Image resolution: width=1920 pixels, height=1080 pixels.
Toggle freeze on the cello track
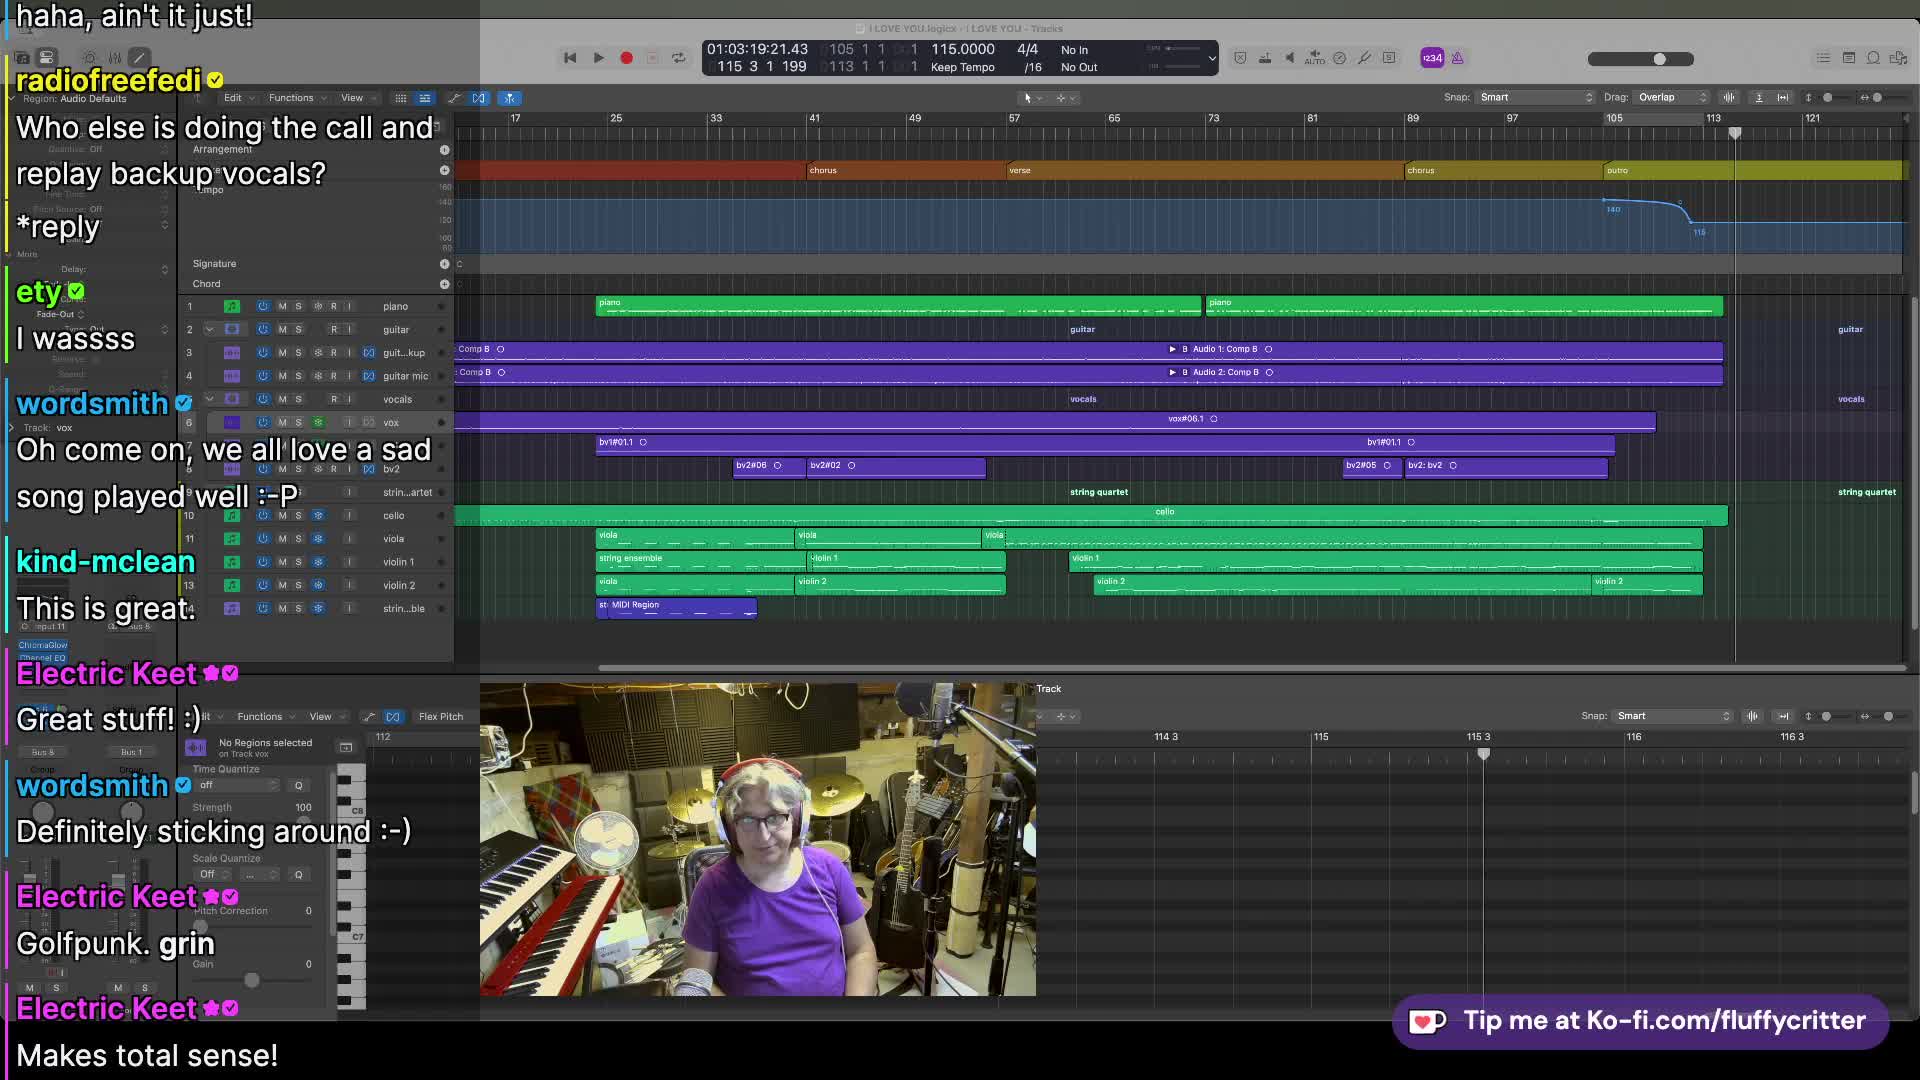[318, 516]
